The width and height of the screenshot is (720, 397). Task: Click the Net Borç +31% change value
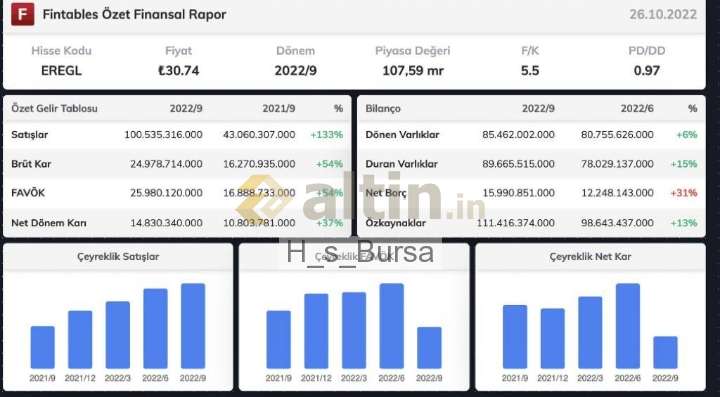coord(684,193)
